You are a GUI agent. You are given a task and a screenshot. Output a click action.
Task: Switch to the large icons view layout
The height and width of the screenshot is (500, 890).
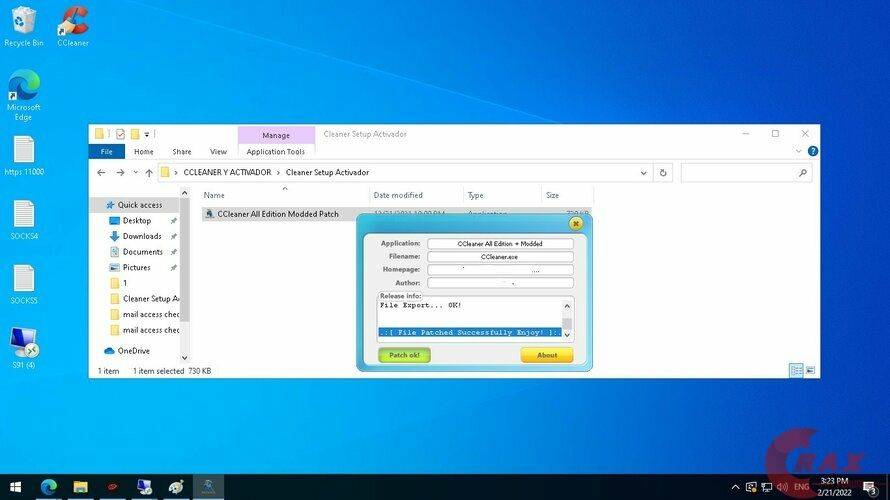click(x=811, y=370)
